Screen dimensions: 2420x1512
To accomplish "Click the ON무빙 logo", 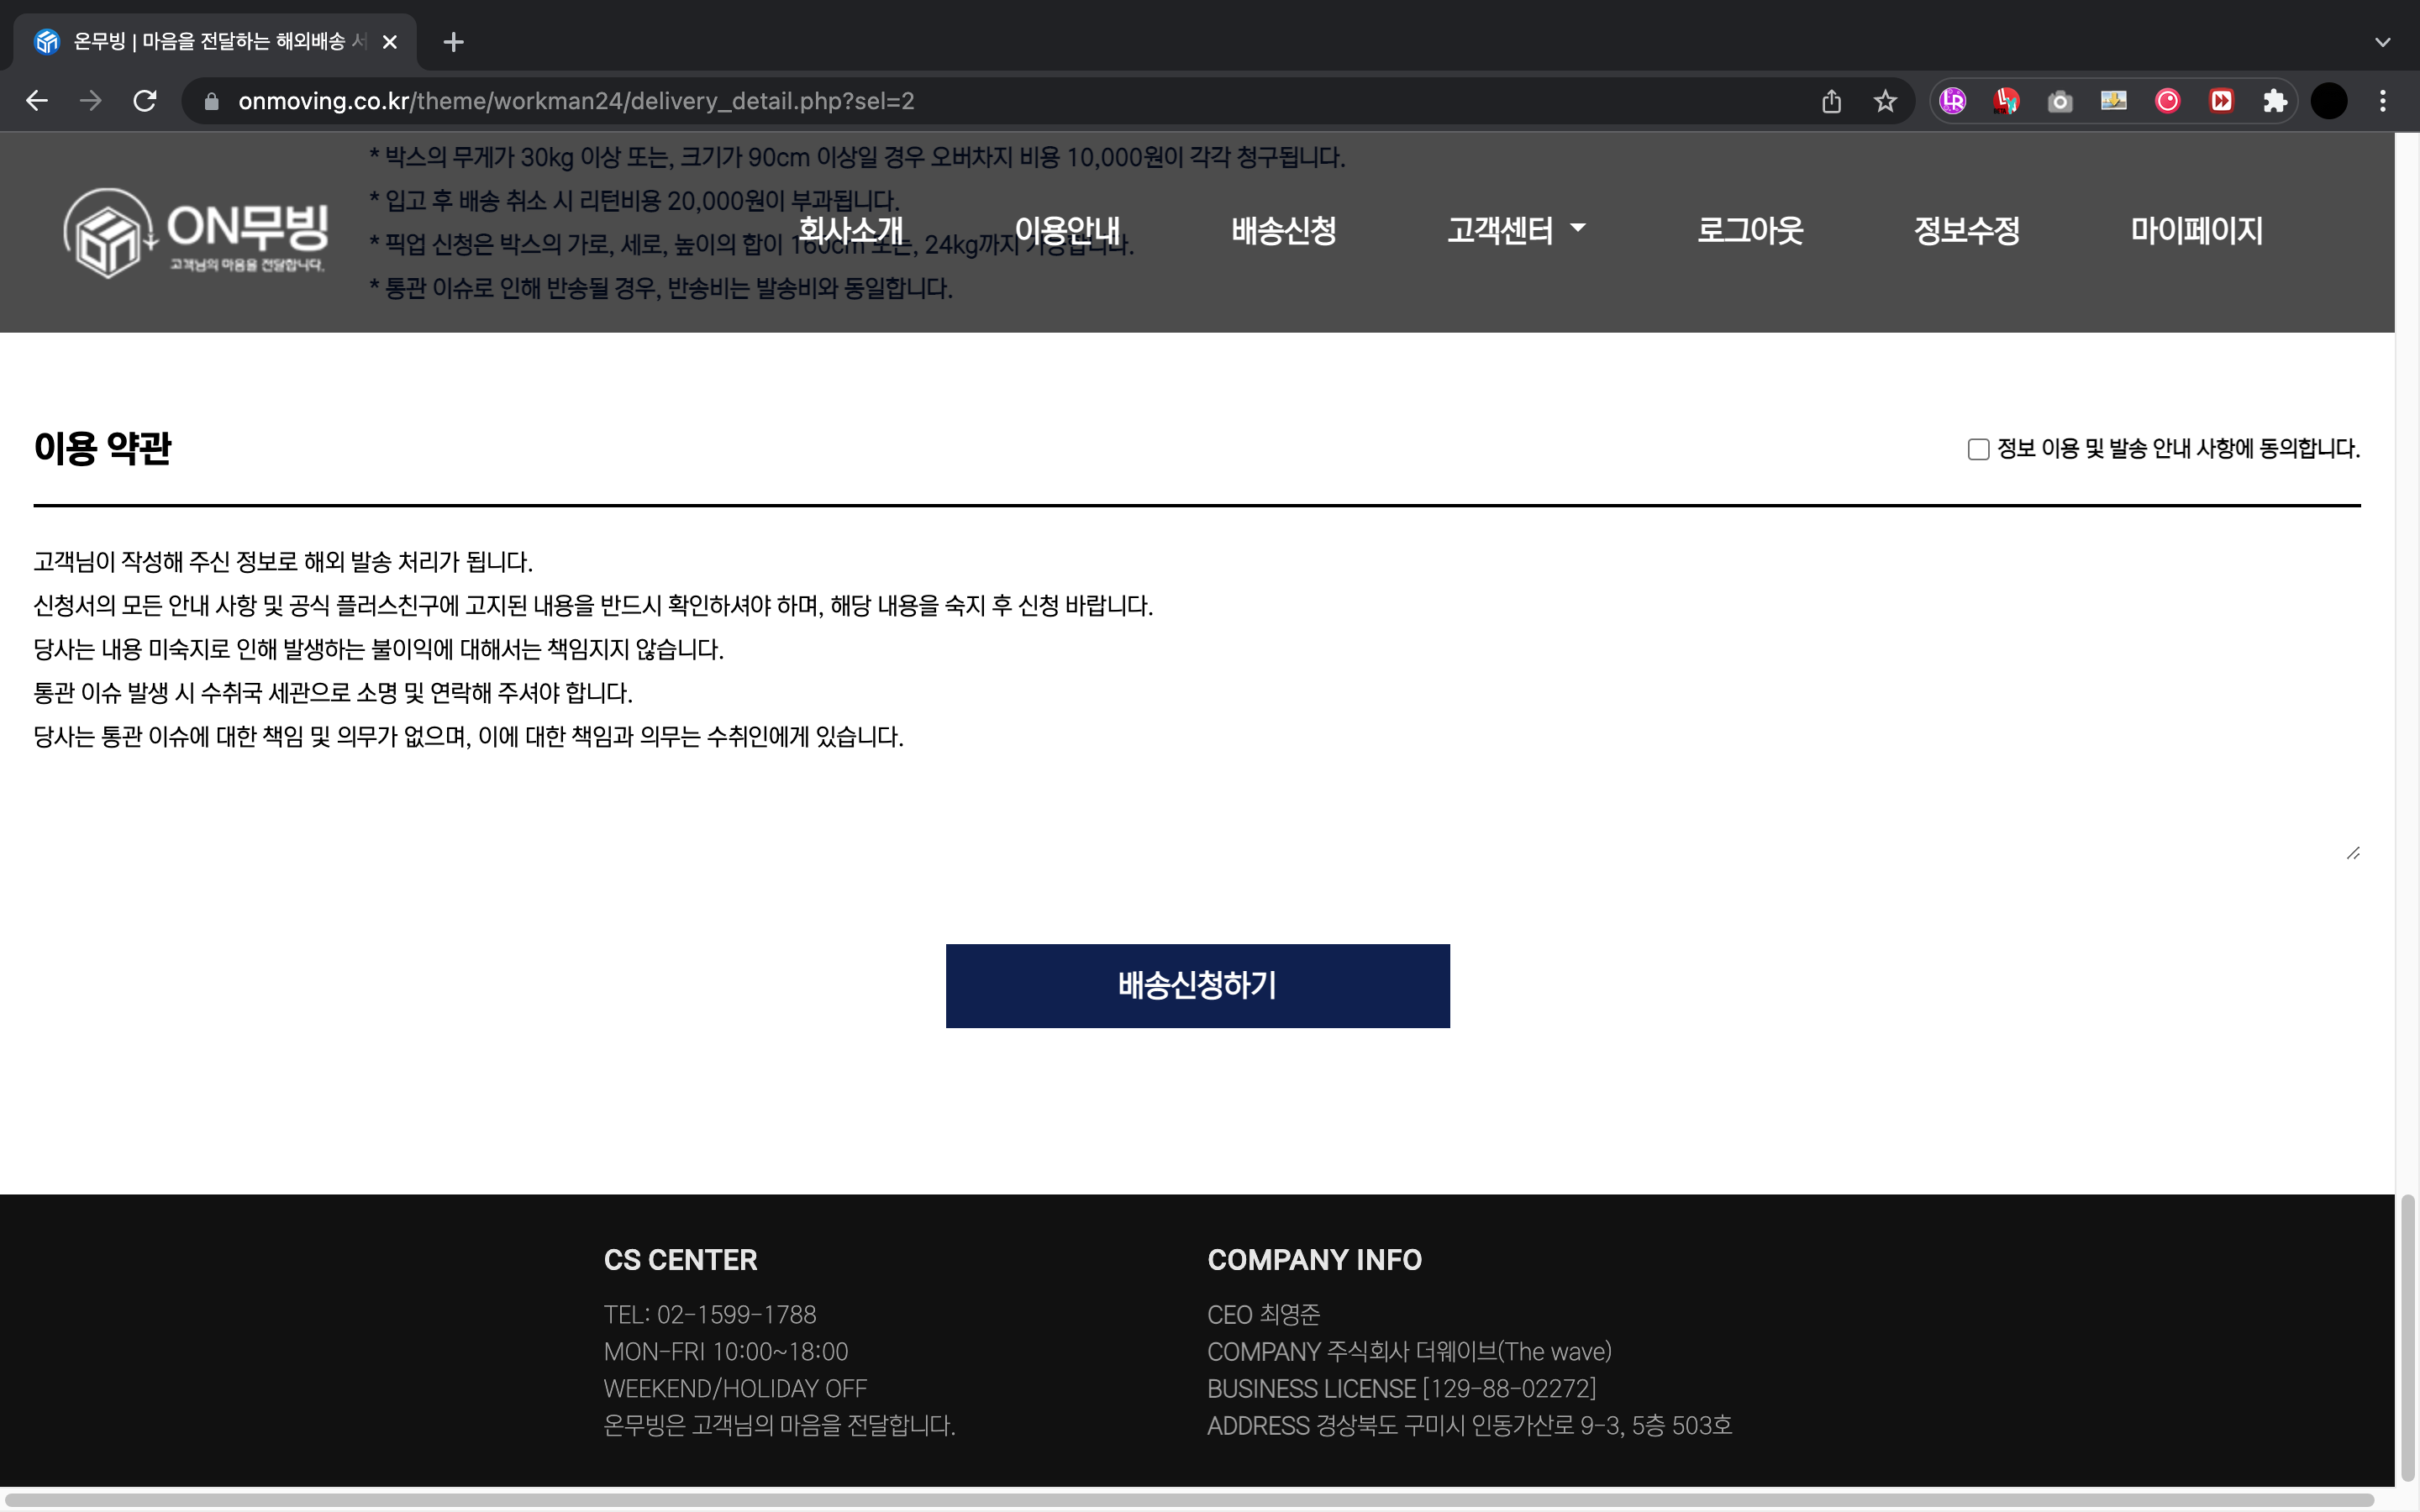I will (195, 232).
